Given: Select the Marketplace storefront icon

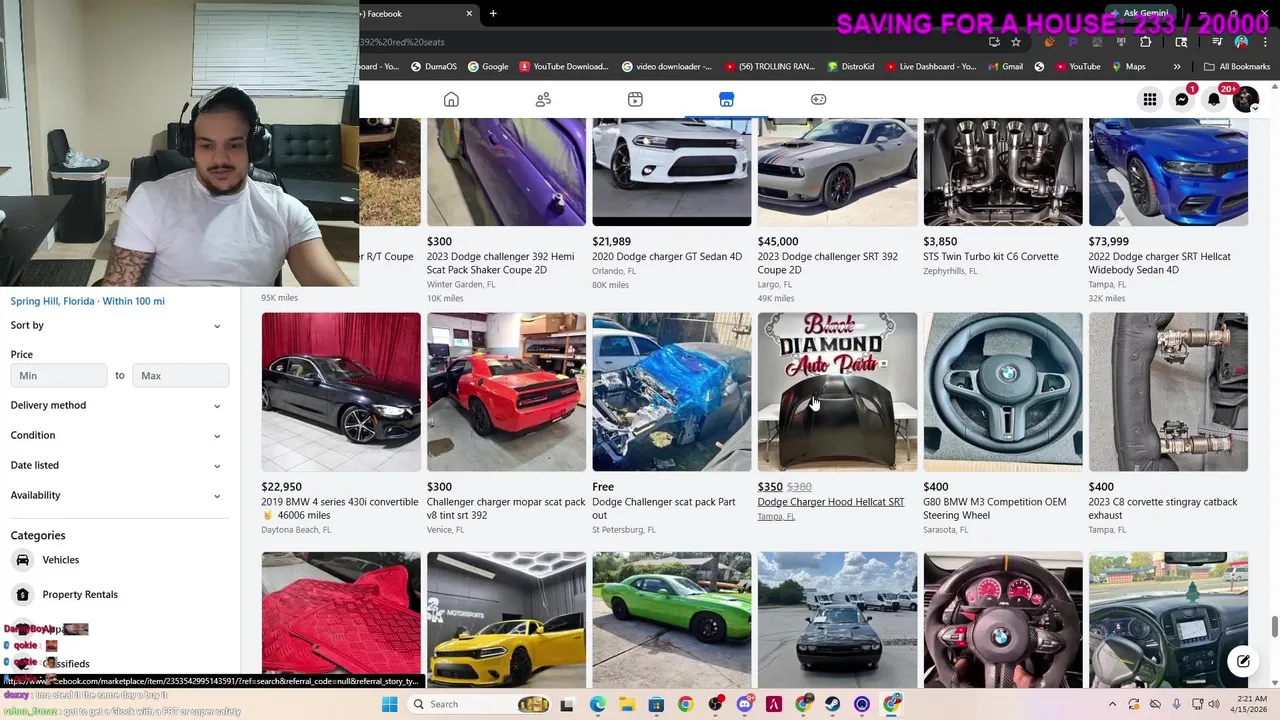Looking at the screenshot, I should coord(726,99).
